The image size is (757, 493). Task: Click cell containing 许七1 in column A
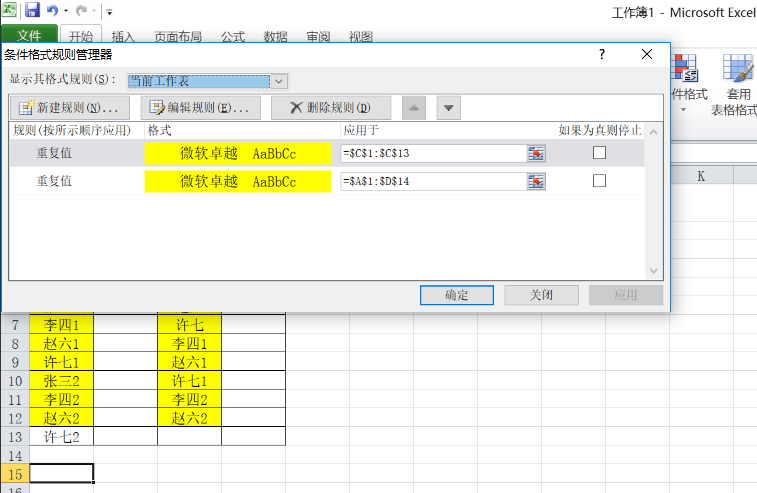61,362
